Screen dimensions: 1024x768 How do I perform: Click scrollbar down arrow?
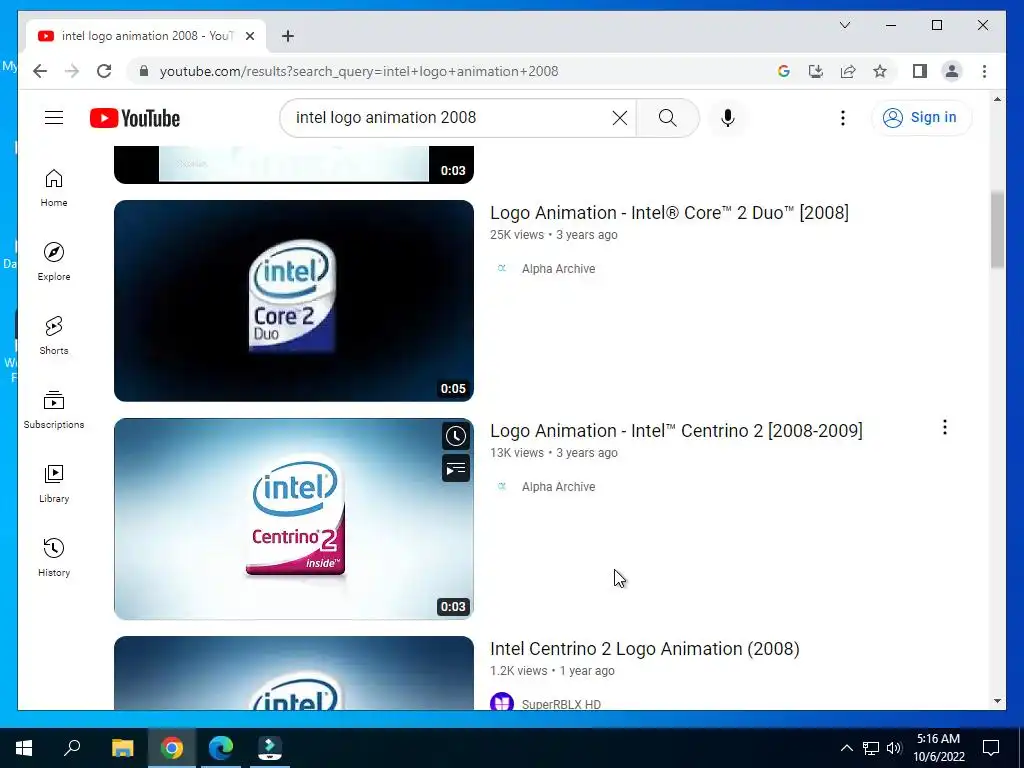pos(997,701)
